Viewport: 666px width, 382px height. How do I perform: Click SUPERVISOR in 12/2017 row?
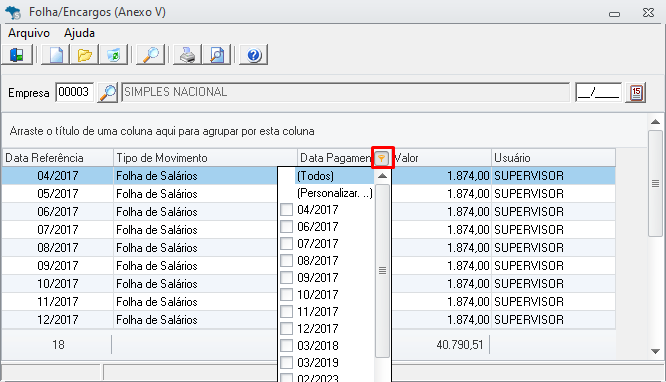[x=529, y=320]
